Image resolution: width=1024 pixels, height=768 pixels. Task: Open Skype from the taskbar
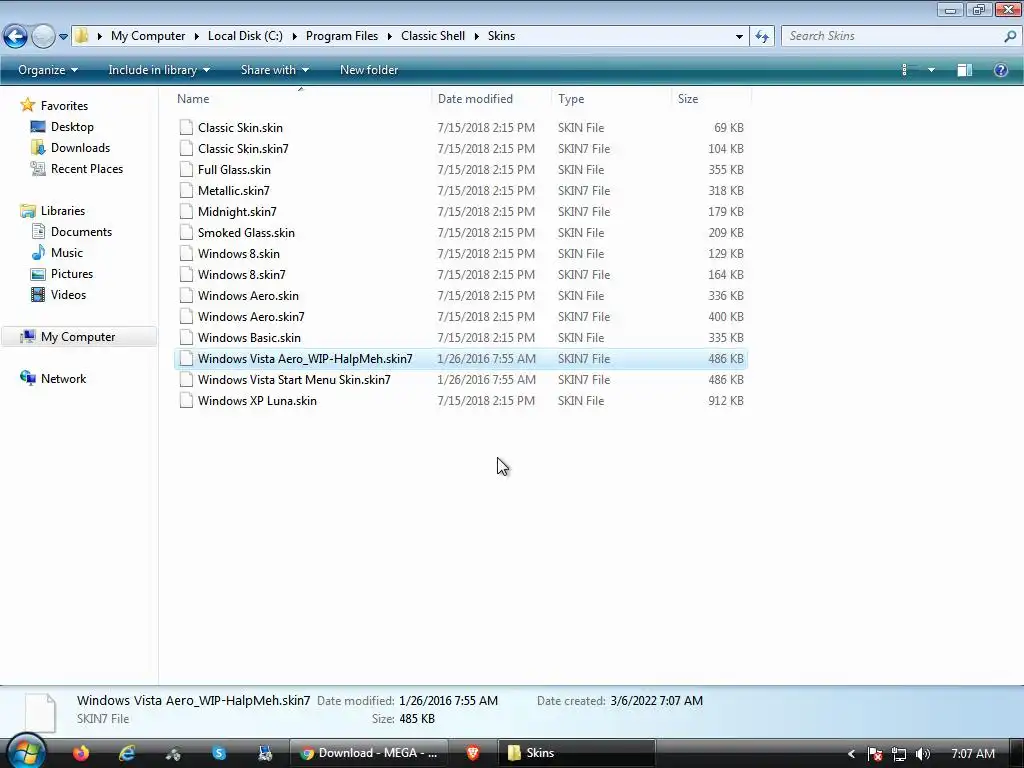click(219, 753)
